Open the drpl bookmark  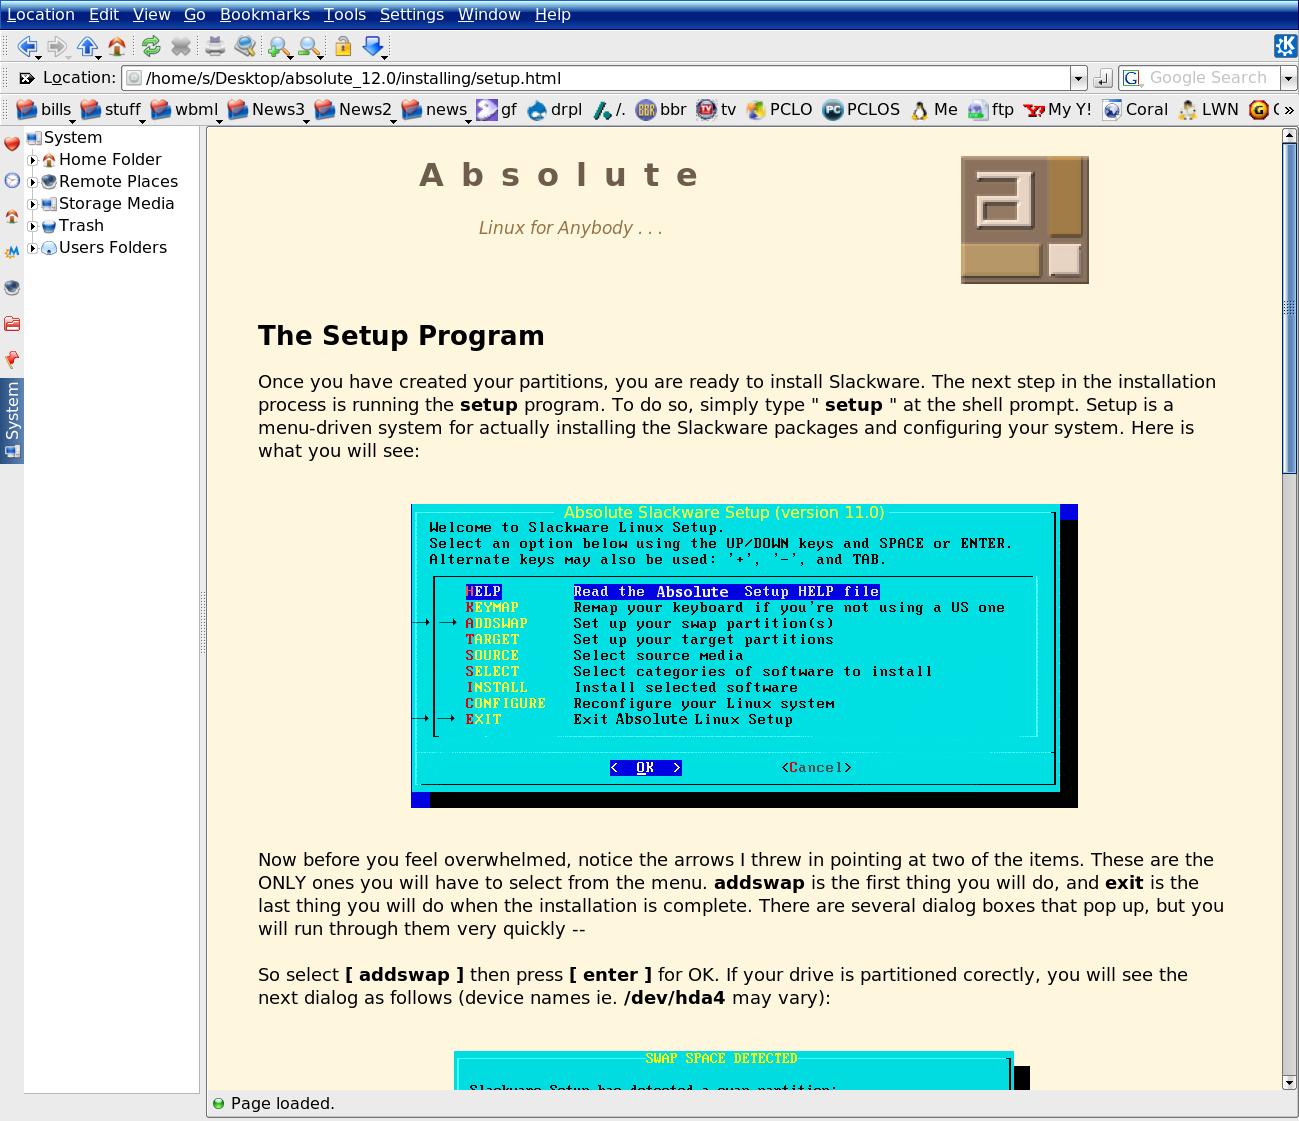(x=555, y=110)
